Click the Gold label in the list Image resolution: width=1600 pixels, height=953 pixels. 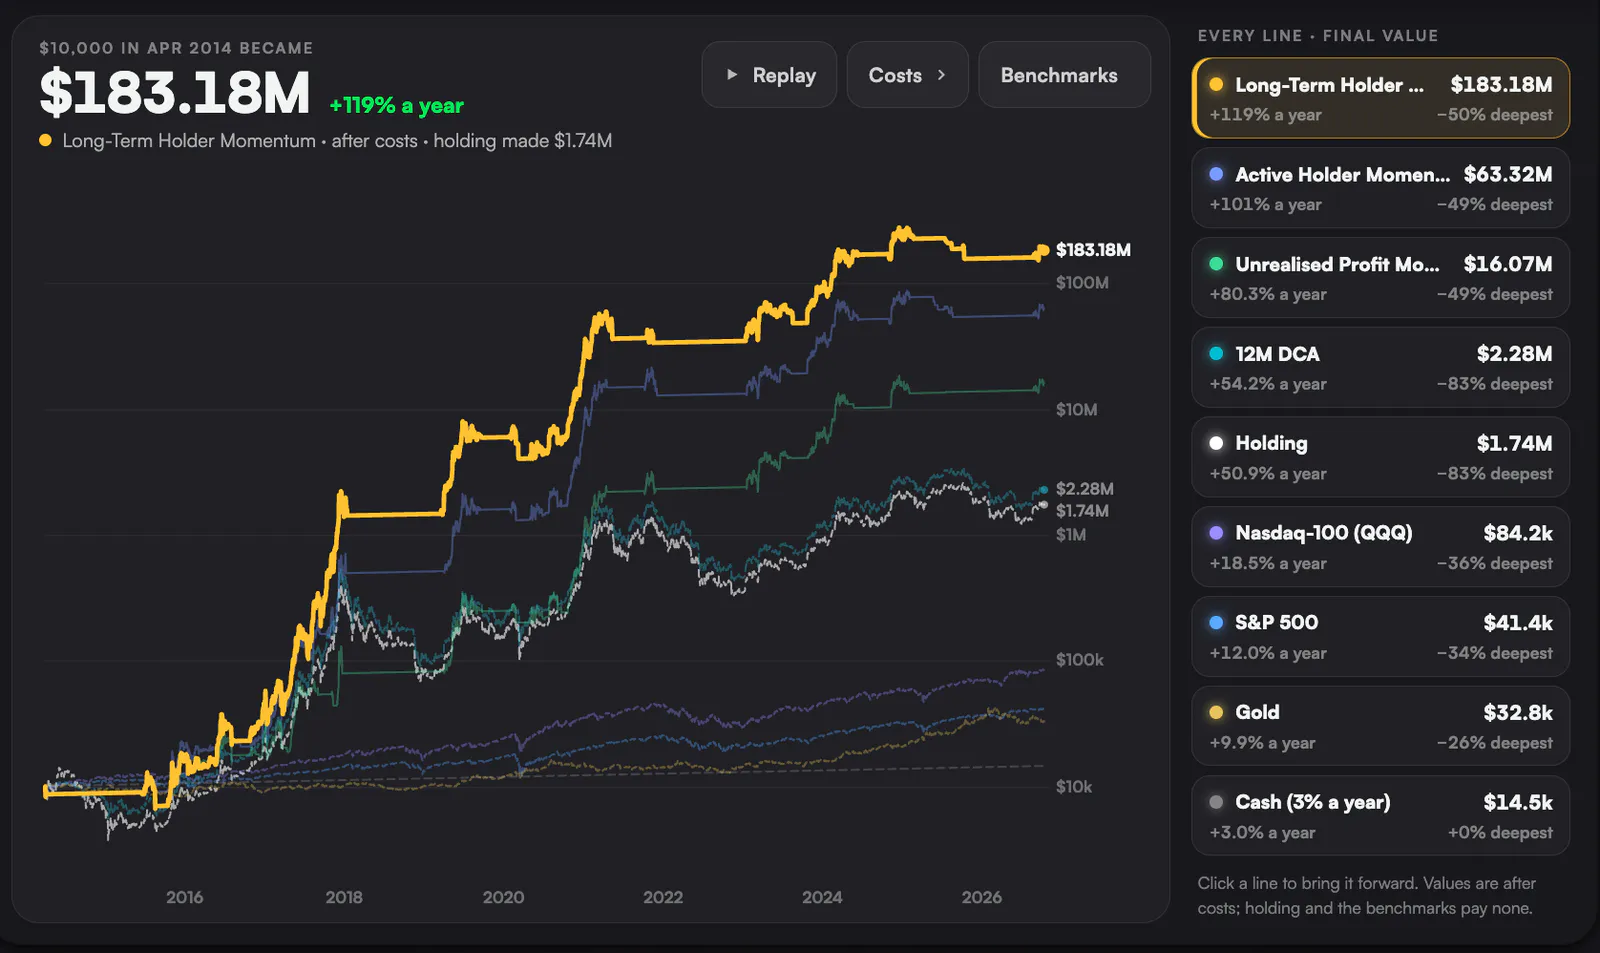pos(1257,712)
